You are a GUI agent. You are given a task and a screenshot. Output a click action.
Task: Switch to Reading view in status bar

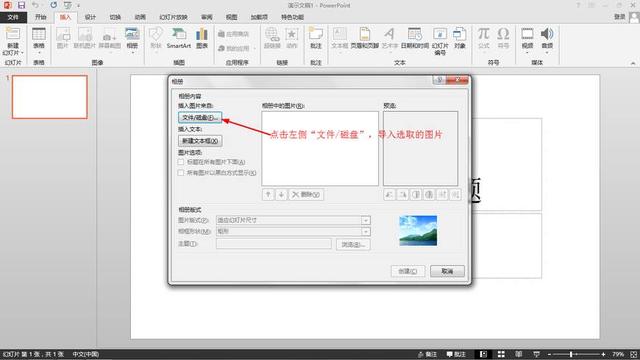pos(519,354)
